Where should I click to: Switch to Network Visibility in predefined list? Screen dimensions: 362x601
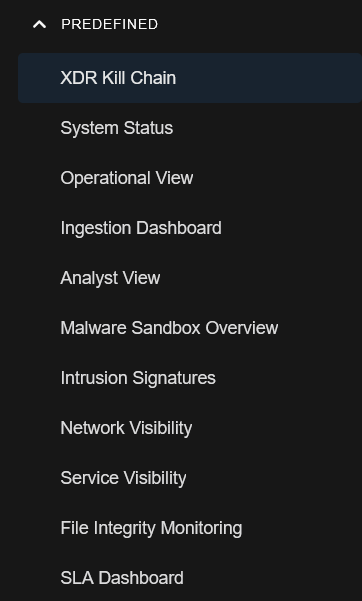126,428
